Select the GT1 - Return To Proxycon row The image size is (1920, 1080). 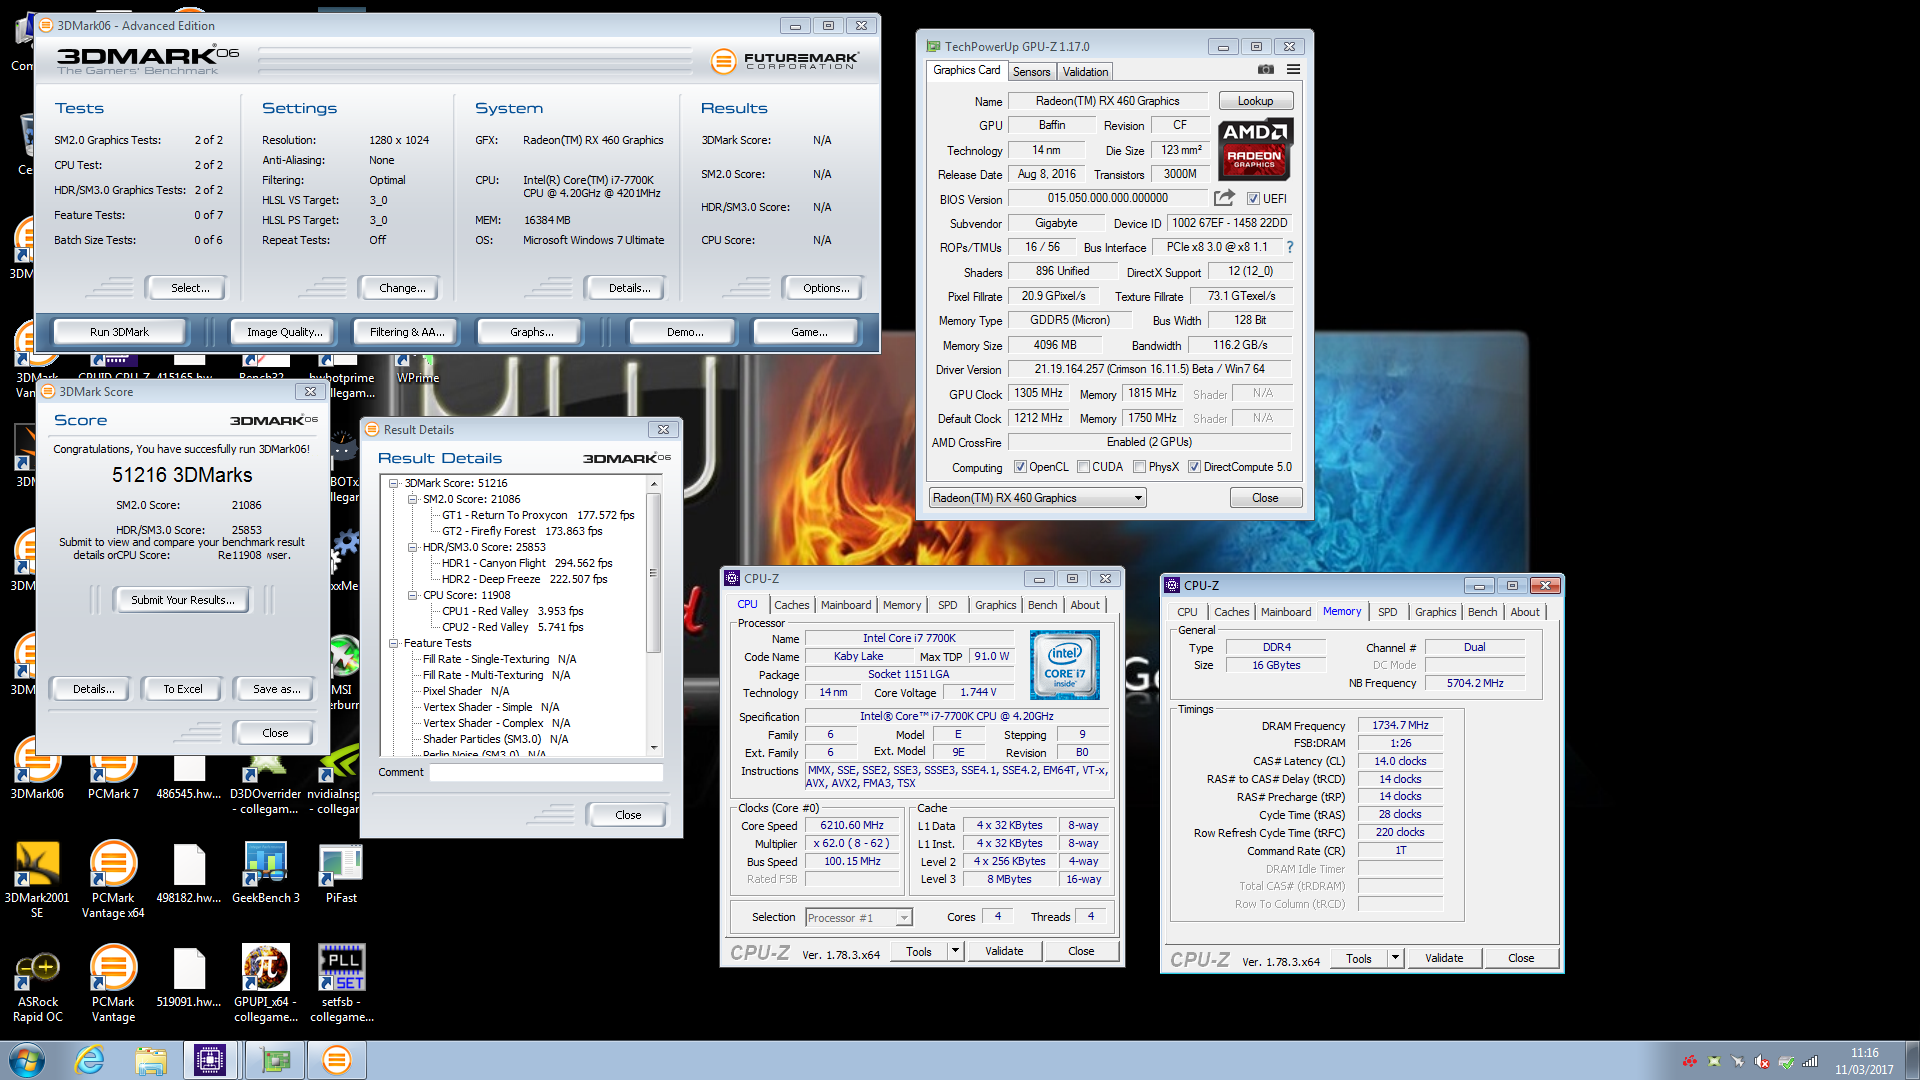click(538, 515)
